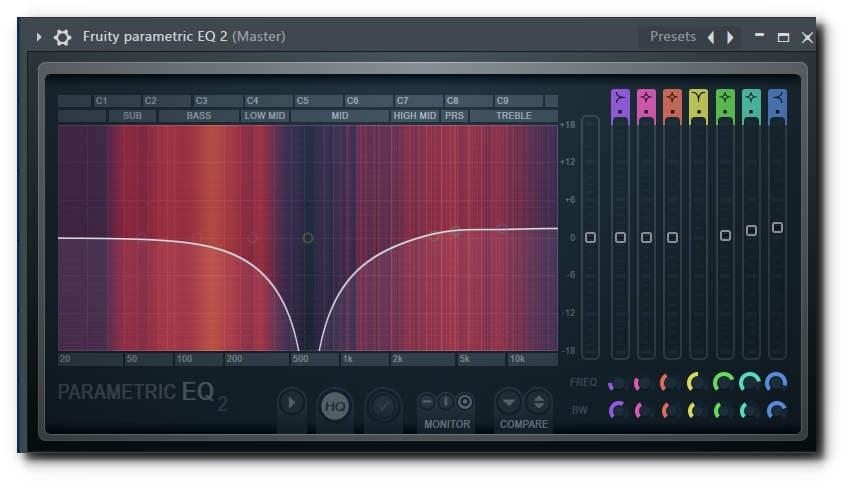This screenshot has width=847, height=484.
Task: Click COMPARE down-arrow store button
Action: (509, 402)
